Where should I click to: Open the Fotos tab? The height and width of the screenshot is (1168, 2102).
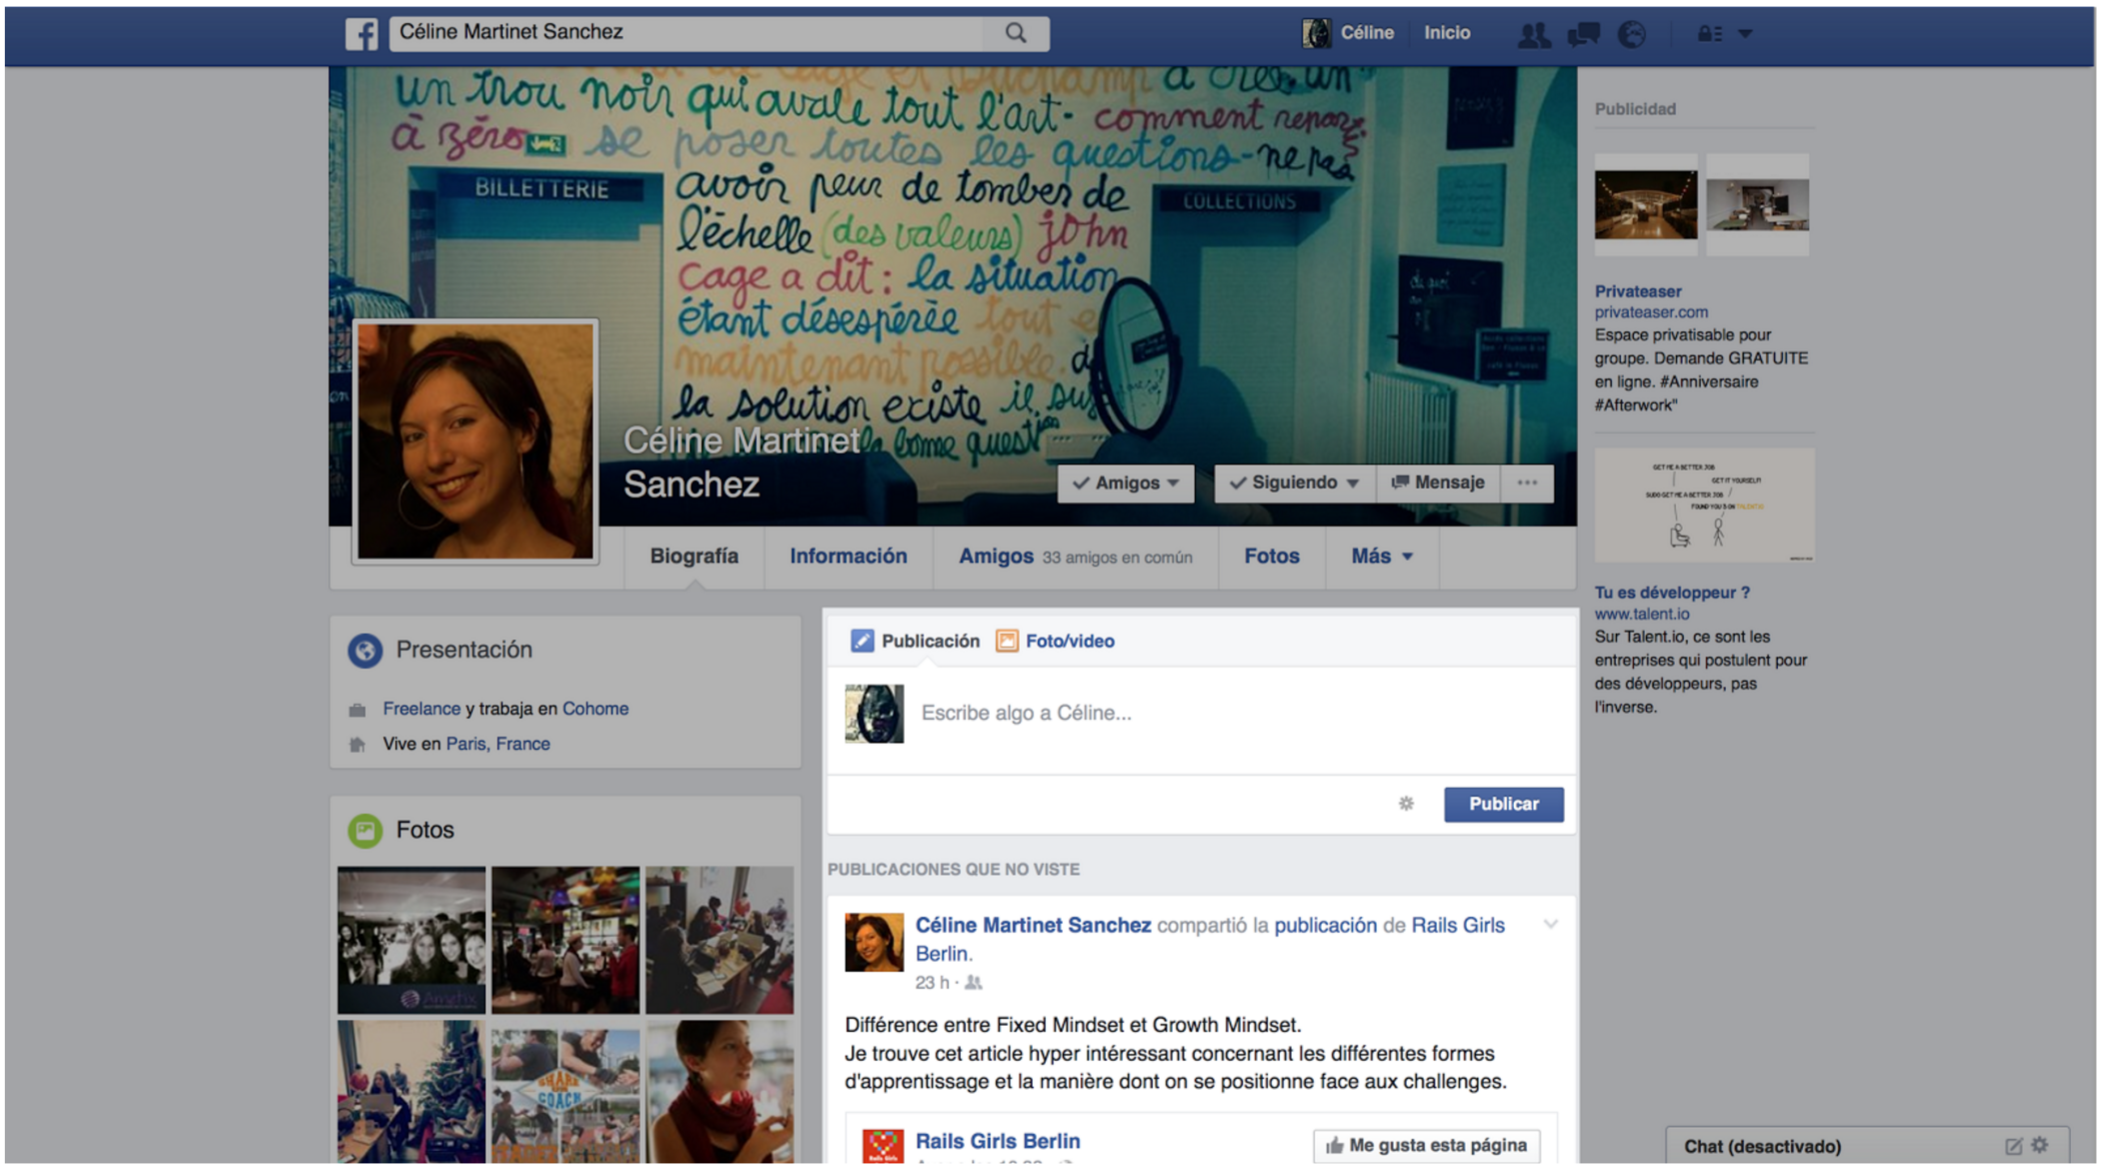click(x=1271, y=556)
